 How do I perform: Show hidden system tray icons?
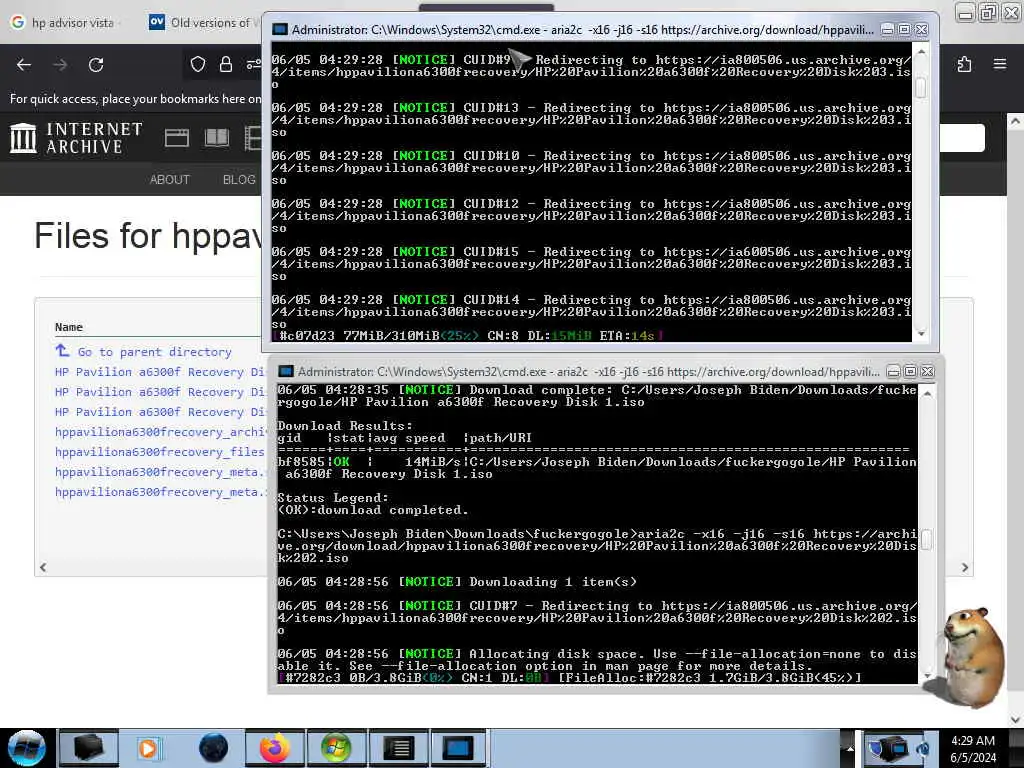[x=850, y=748]
